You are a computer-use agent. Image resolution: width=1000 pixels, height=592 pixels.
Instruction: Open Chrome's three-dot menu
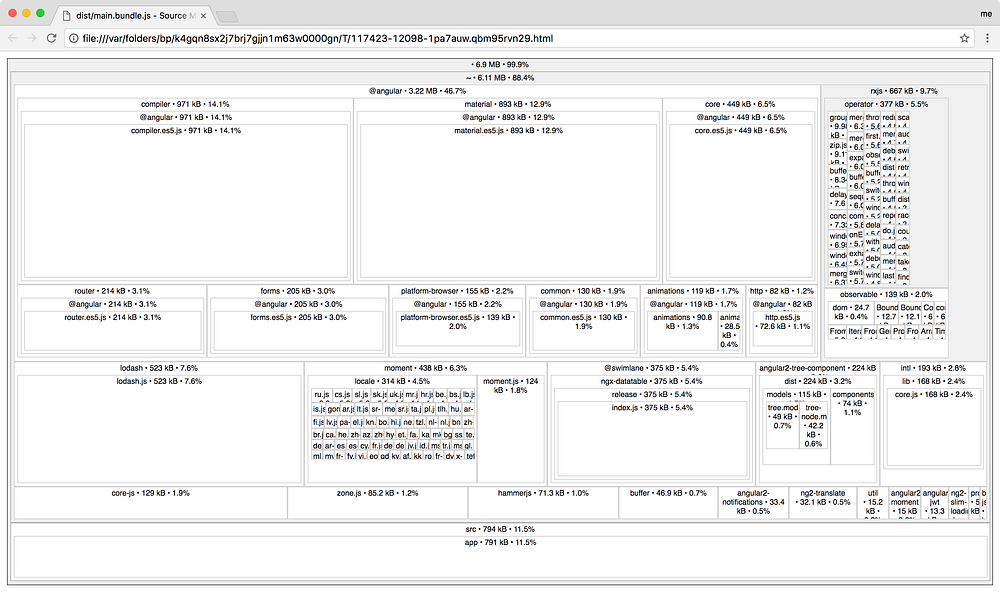coord(987,38)
